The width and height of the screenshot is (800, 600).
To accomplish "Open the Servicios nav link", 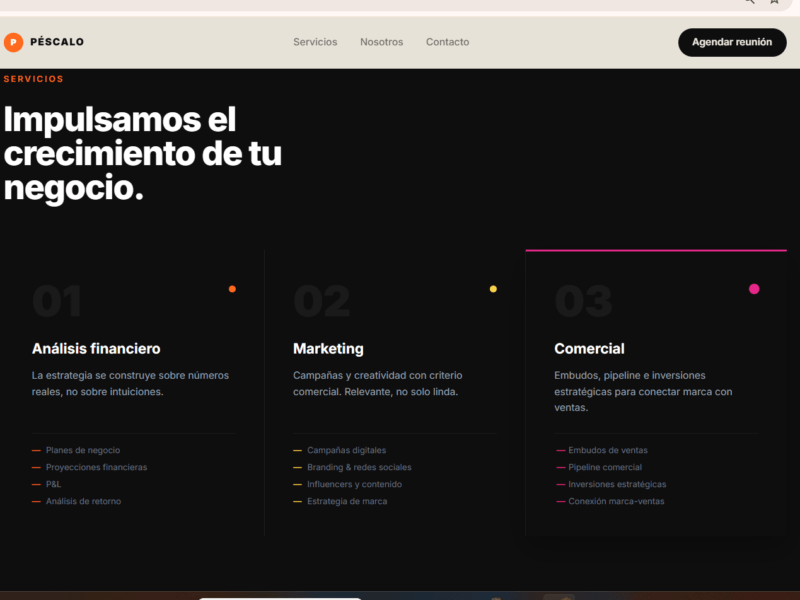I will 315,42.
